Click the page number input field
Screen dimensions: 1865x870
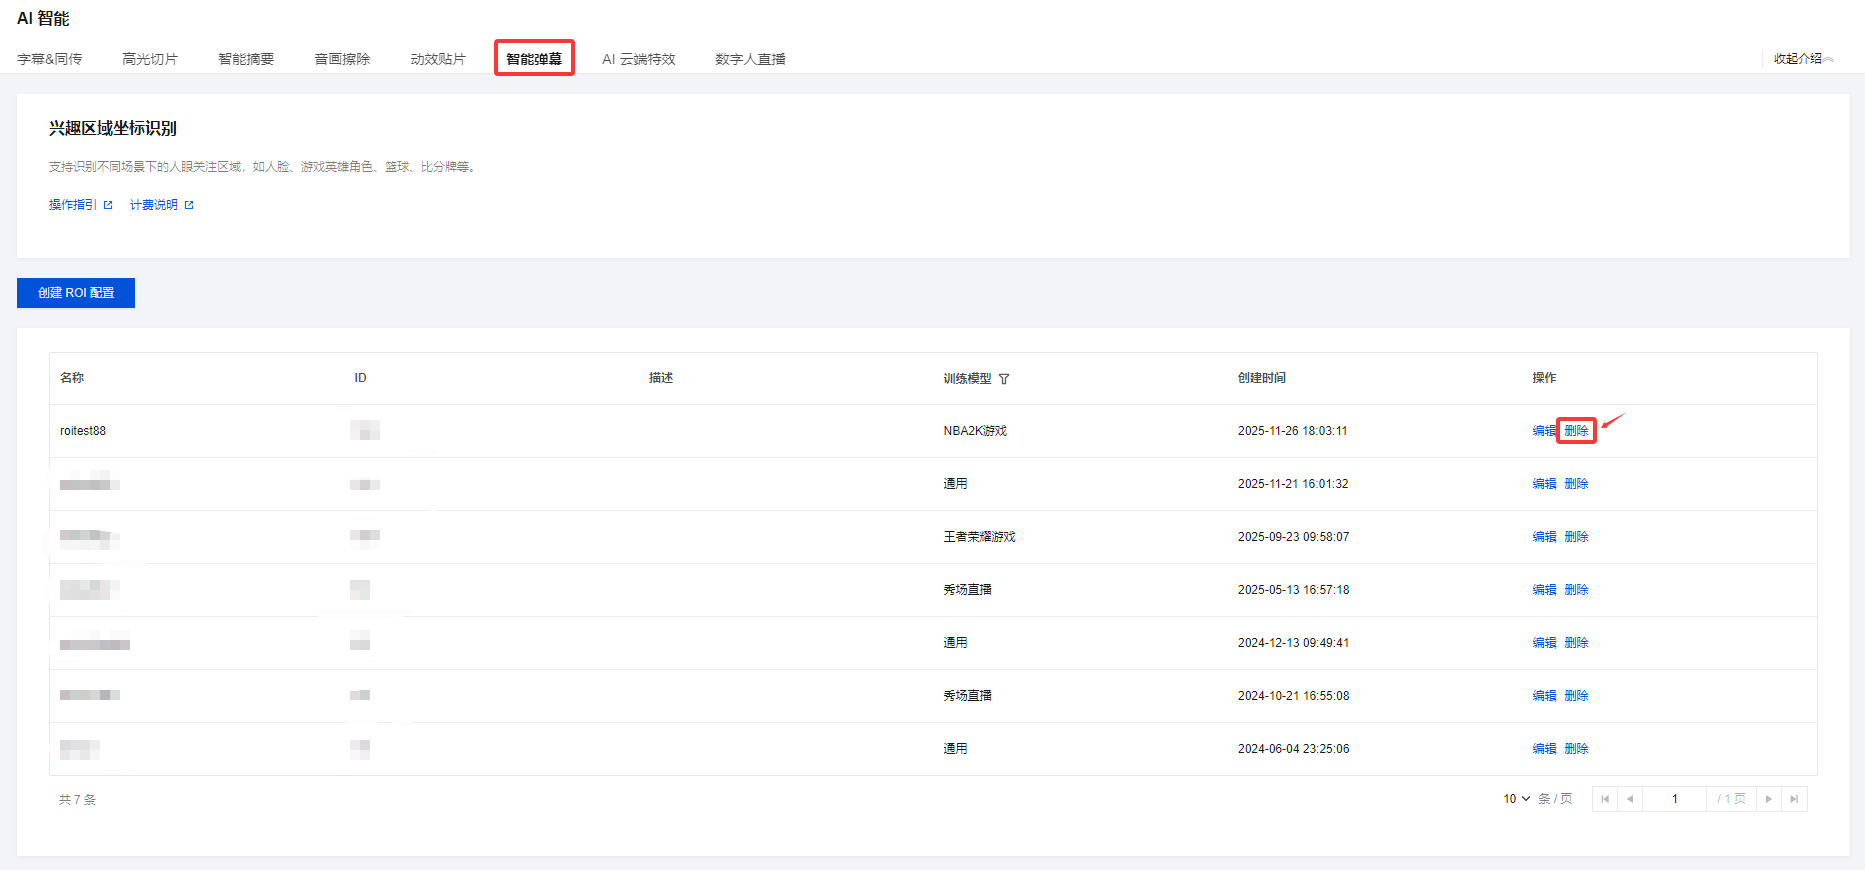coord(1674,799)
